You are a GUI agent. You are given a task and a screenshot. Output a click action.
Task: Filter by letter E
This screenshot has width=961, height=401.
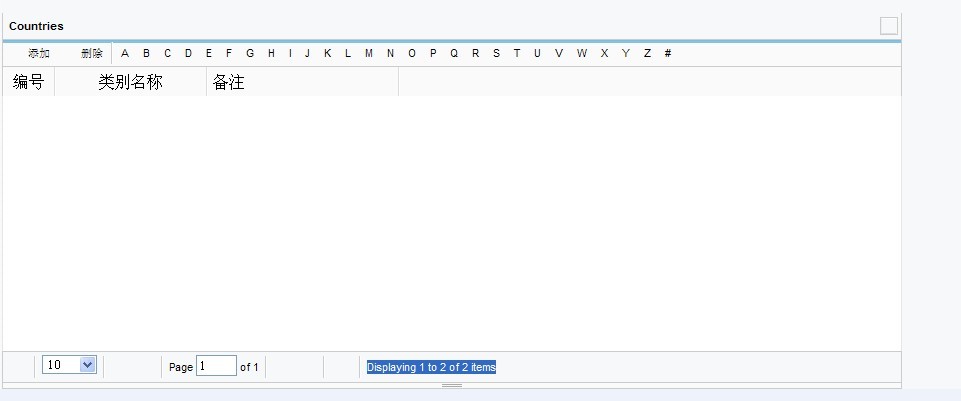209,53
